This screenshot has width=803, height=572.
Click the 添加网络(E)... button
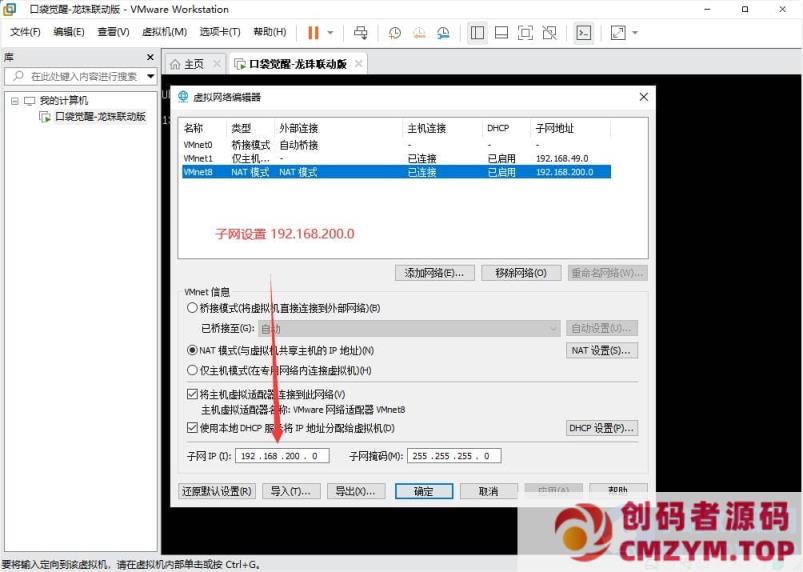pos(434,273)
